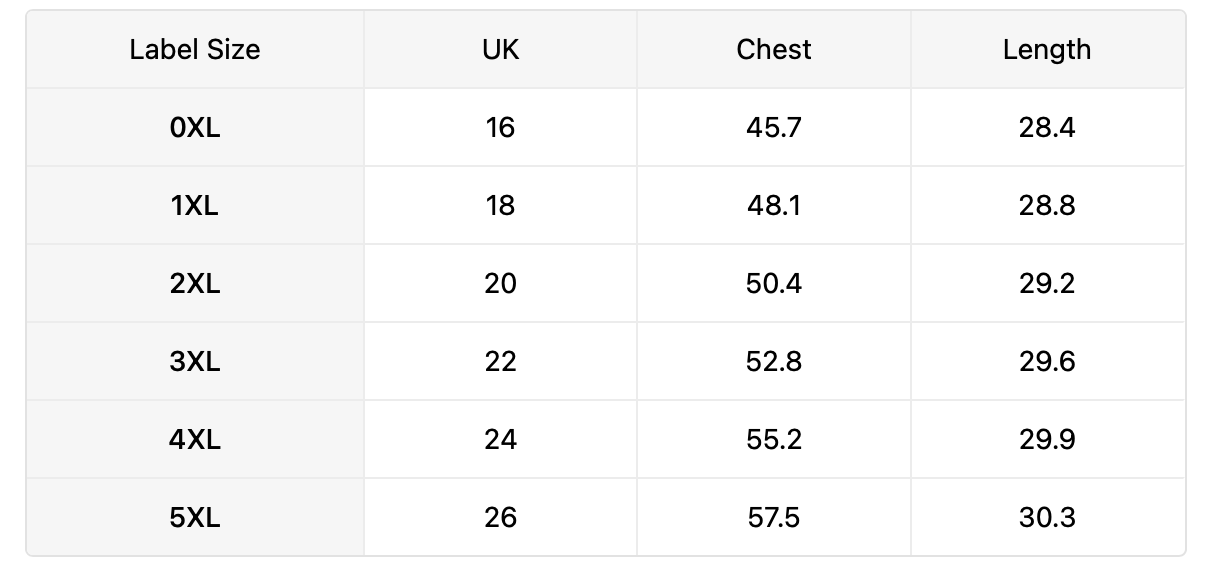Image resolution: width=1214 pixels, height=570 pixels.
Task: Click the Chest column header
Action: (774, 49)
